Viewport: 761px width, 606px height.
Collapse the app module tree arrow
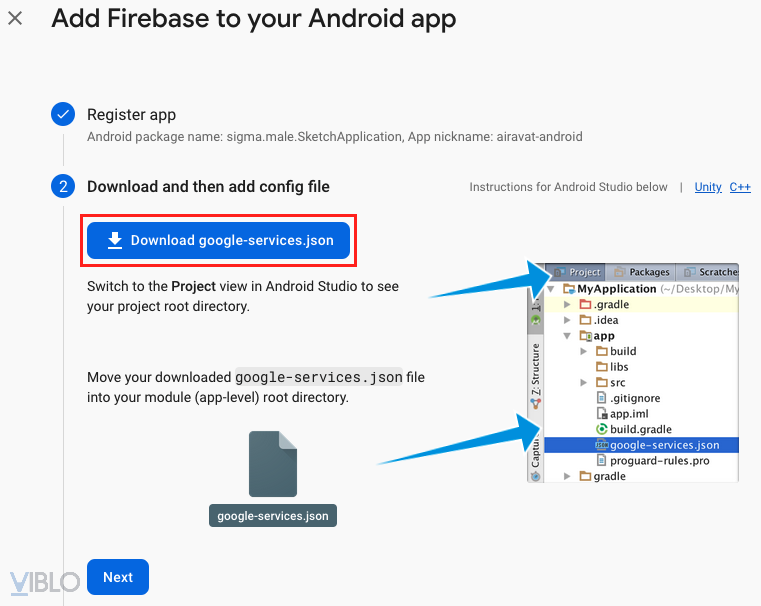click(569, 336)
